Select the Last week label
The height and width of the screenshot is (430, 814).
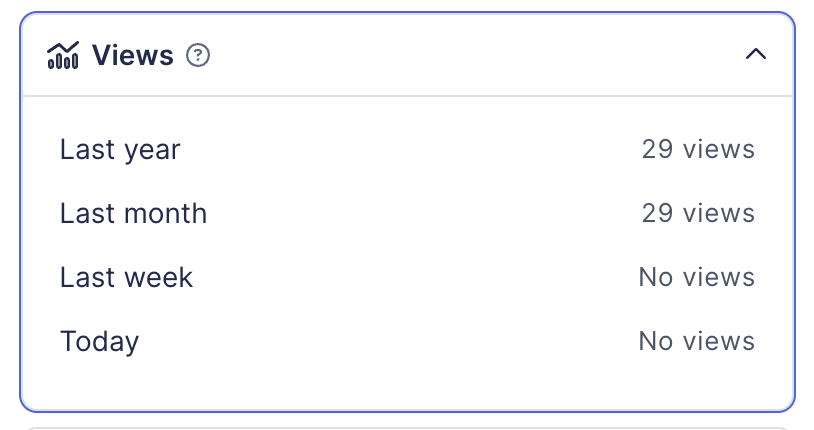[x=126, y=278]
